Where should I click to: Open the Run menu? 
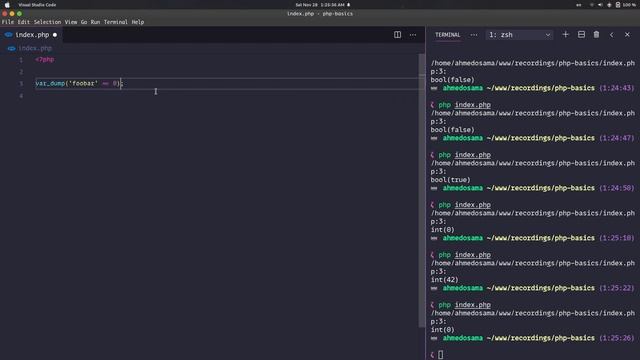click(x=95, y=22)
